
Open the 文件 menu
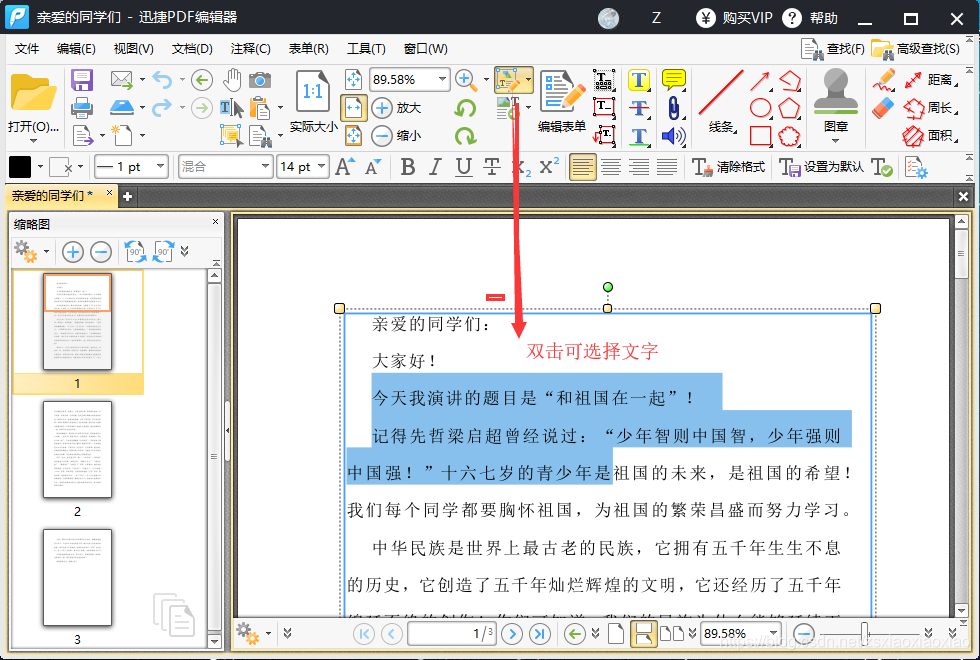[27, 49]
